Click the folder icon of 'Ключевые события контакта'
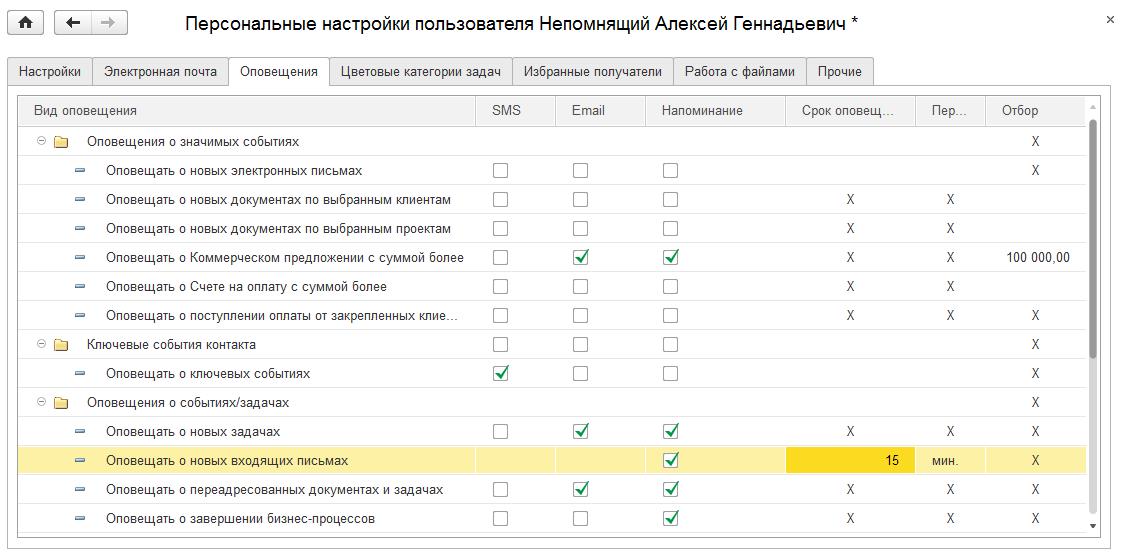1124x556 pixels. pyautogui.click(x=61, y=345)
